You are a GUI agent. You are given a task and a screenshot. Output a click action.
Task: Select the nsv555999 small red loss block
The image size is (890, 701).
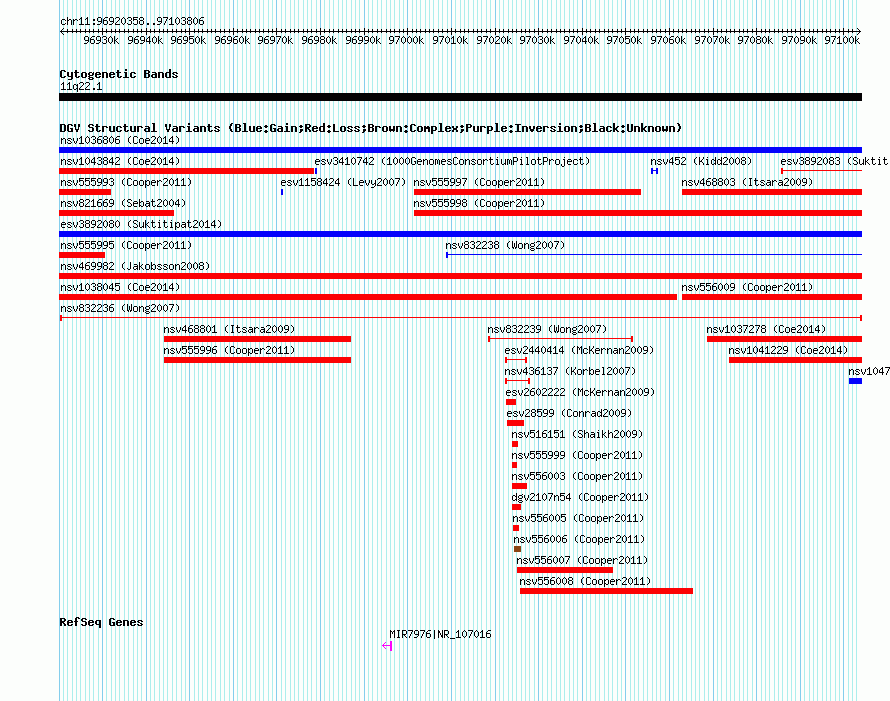pos(514,465)
